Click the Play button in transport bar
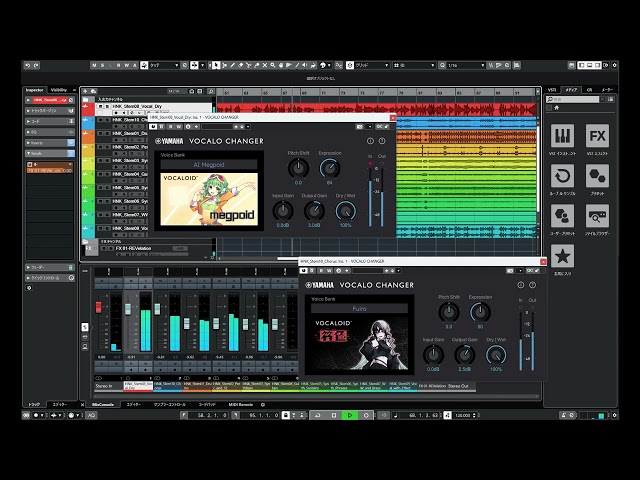 pos(350,416)
